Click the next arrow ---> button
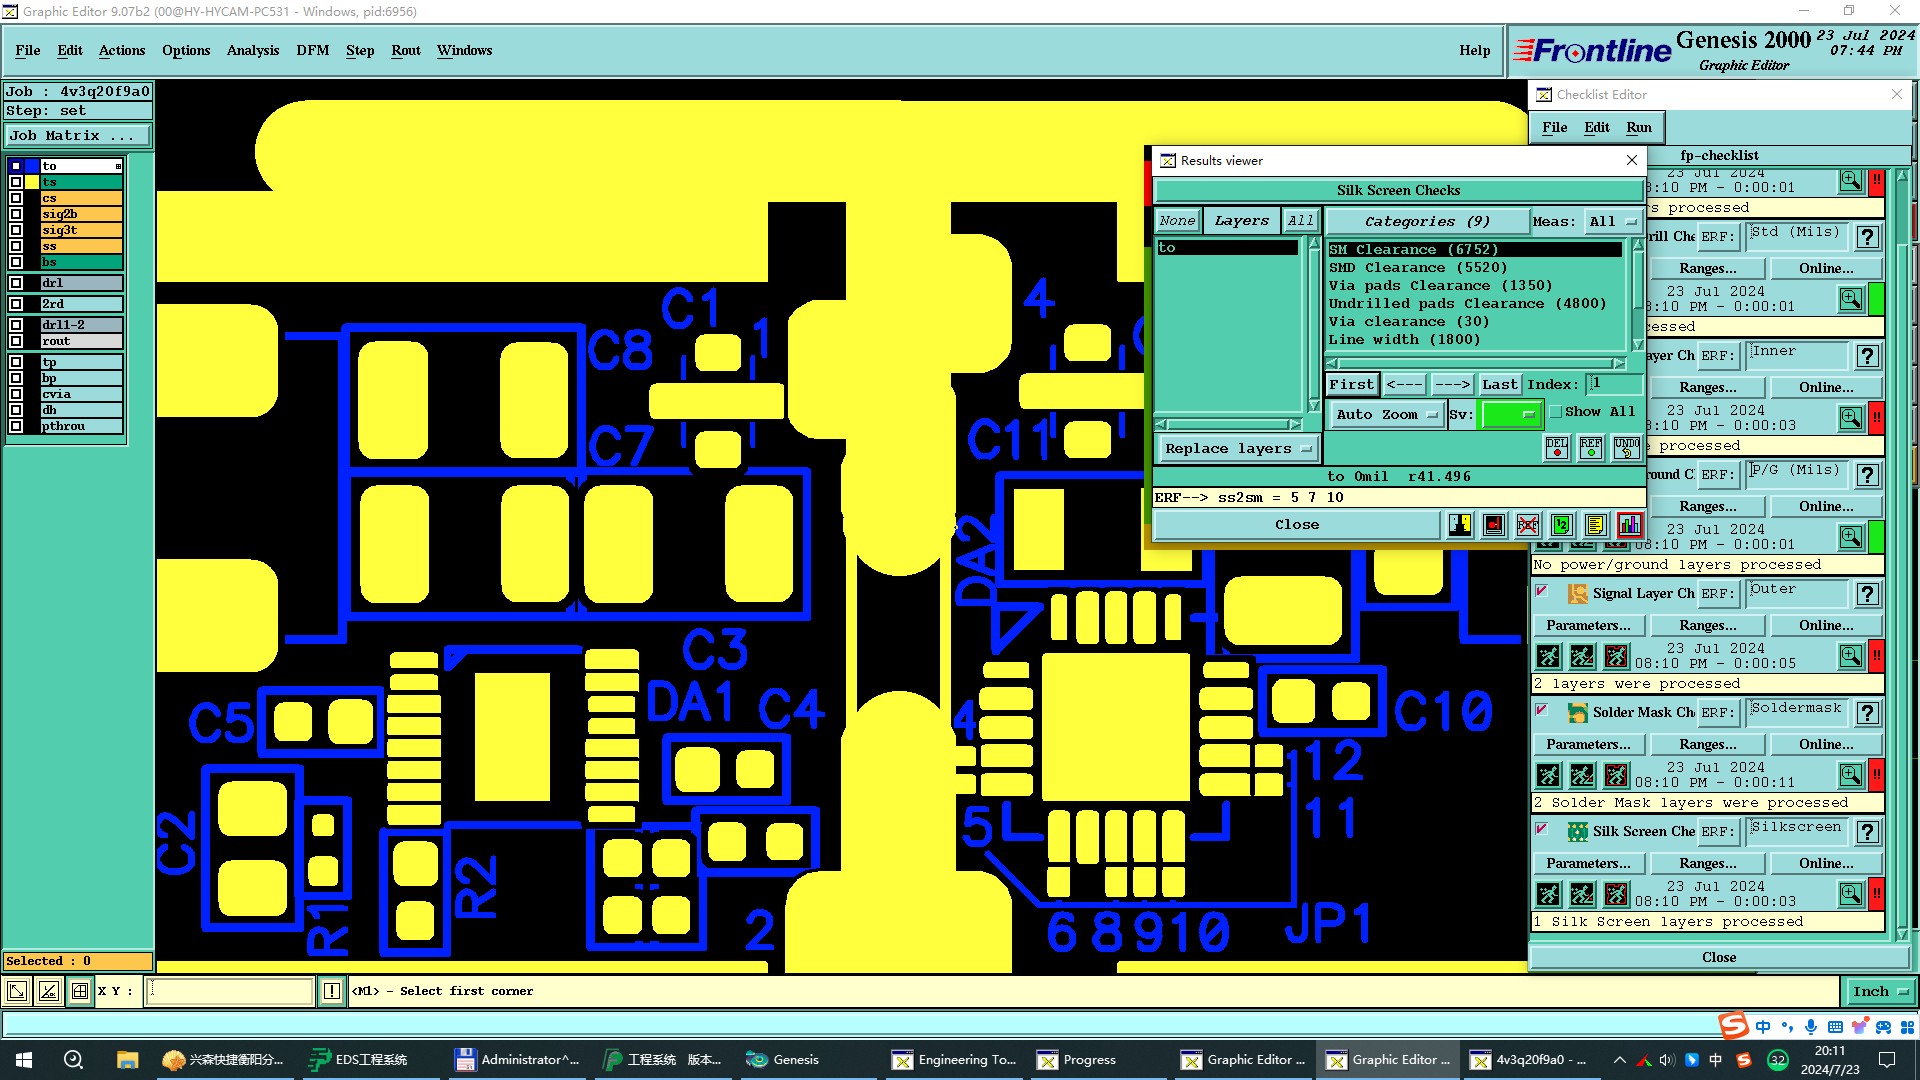Screen dimensions: 1920x1080 [x=1452, y=384]
